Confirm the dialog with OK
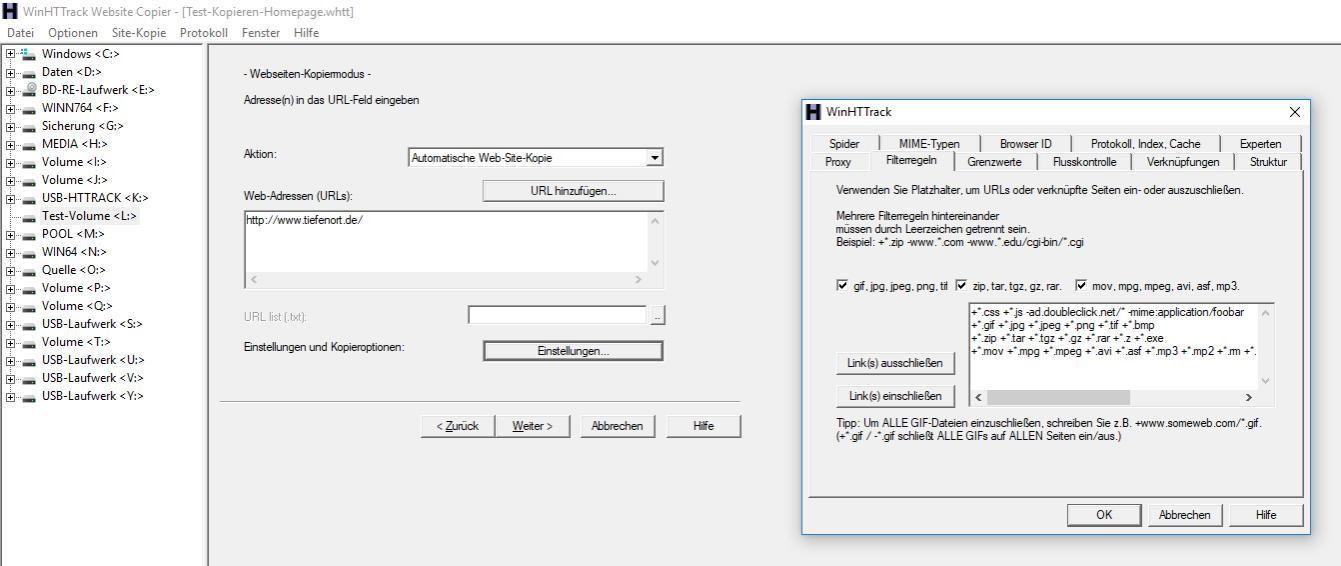 pyautogui.click(x=1104, y=515)
